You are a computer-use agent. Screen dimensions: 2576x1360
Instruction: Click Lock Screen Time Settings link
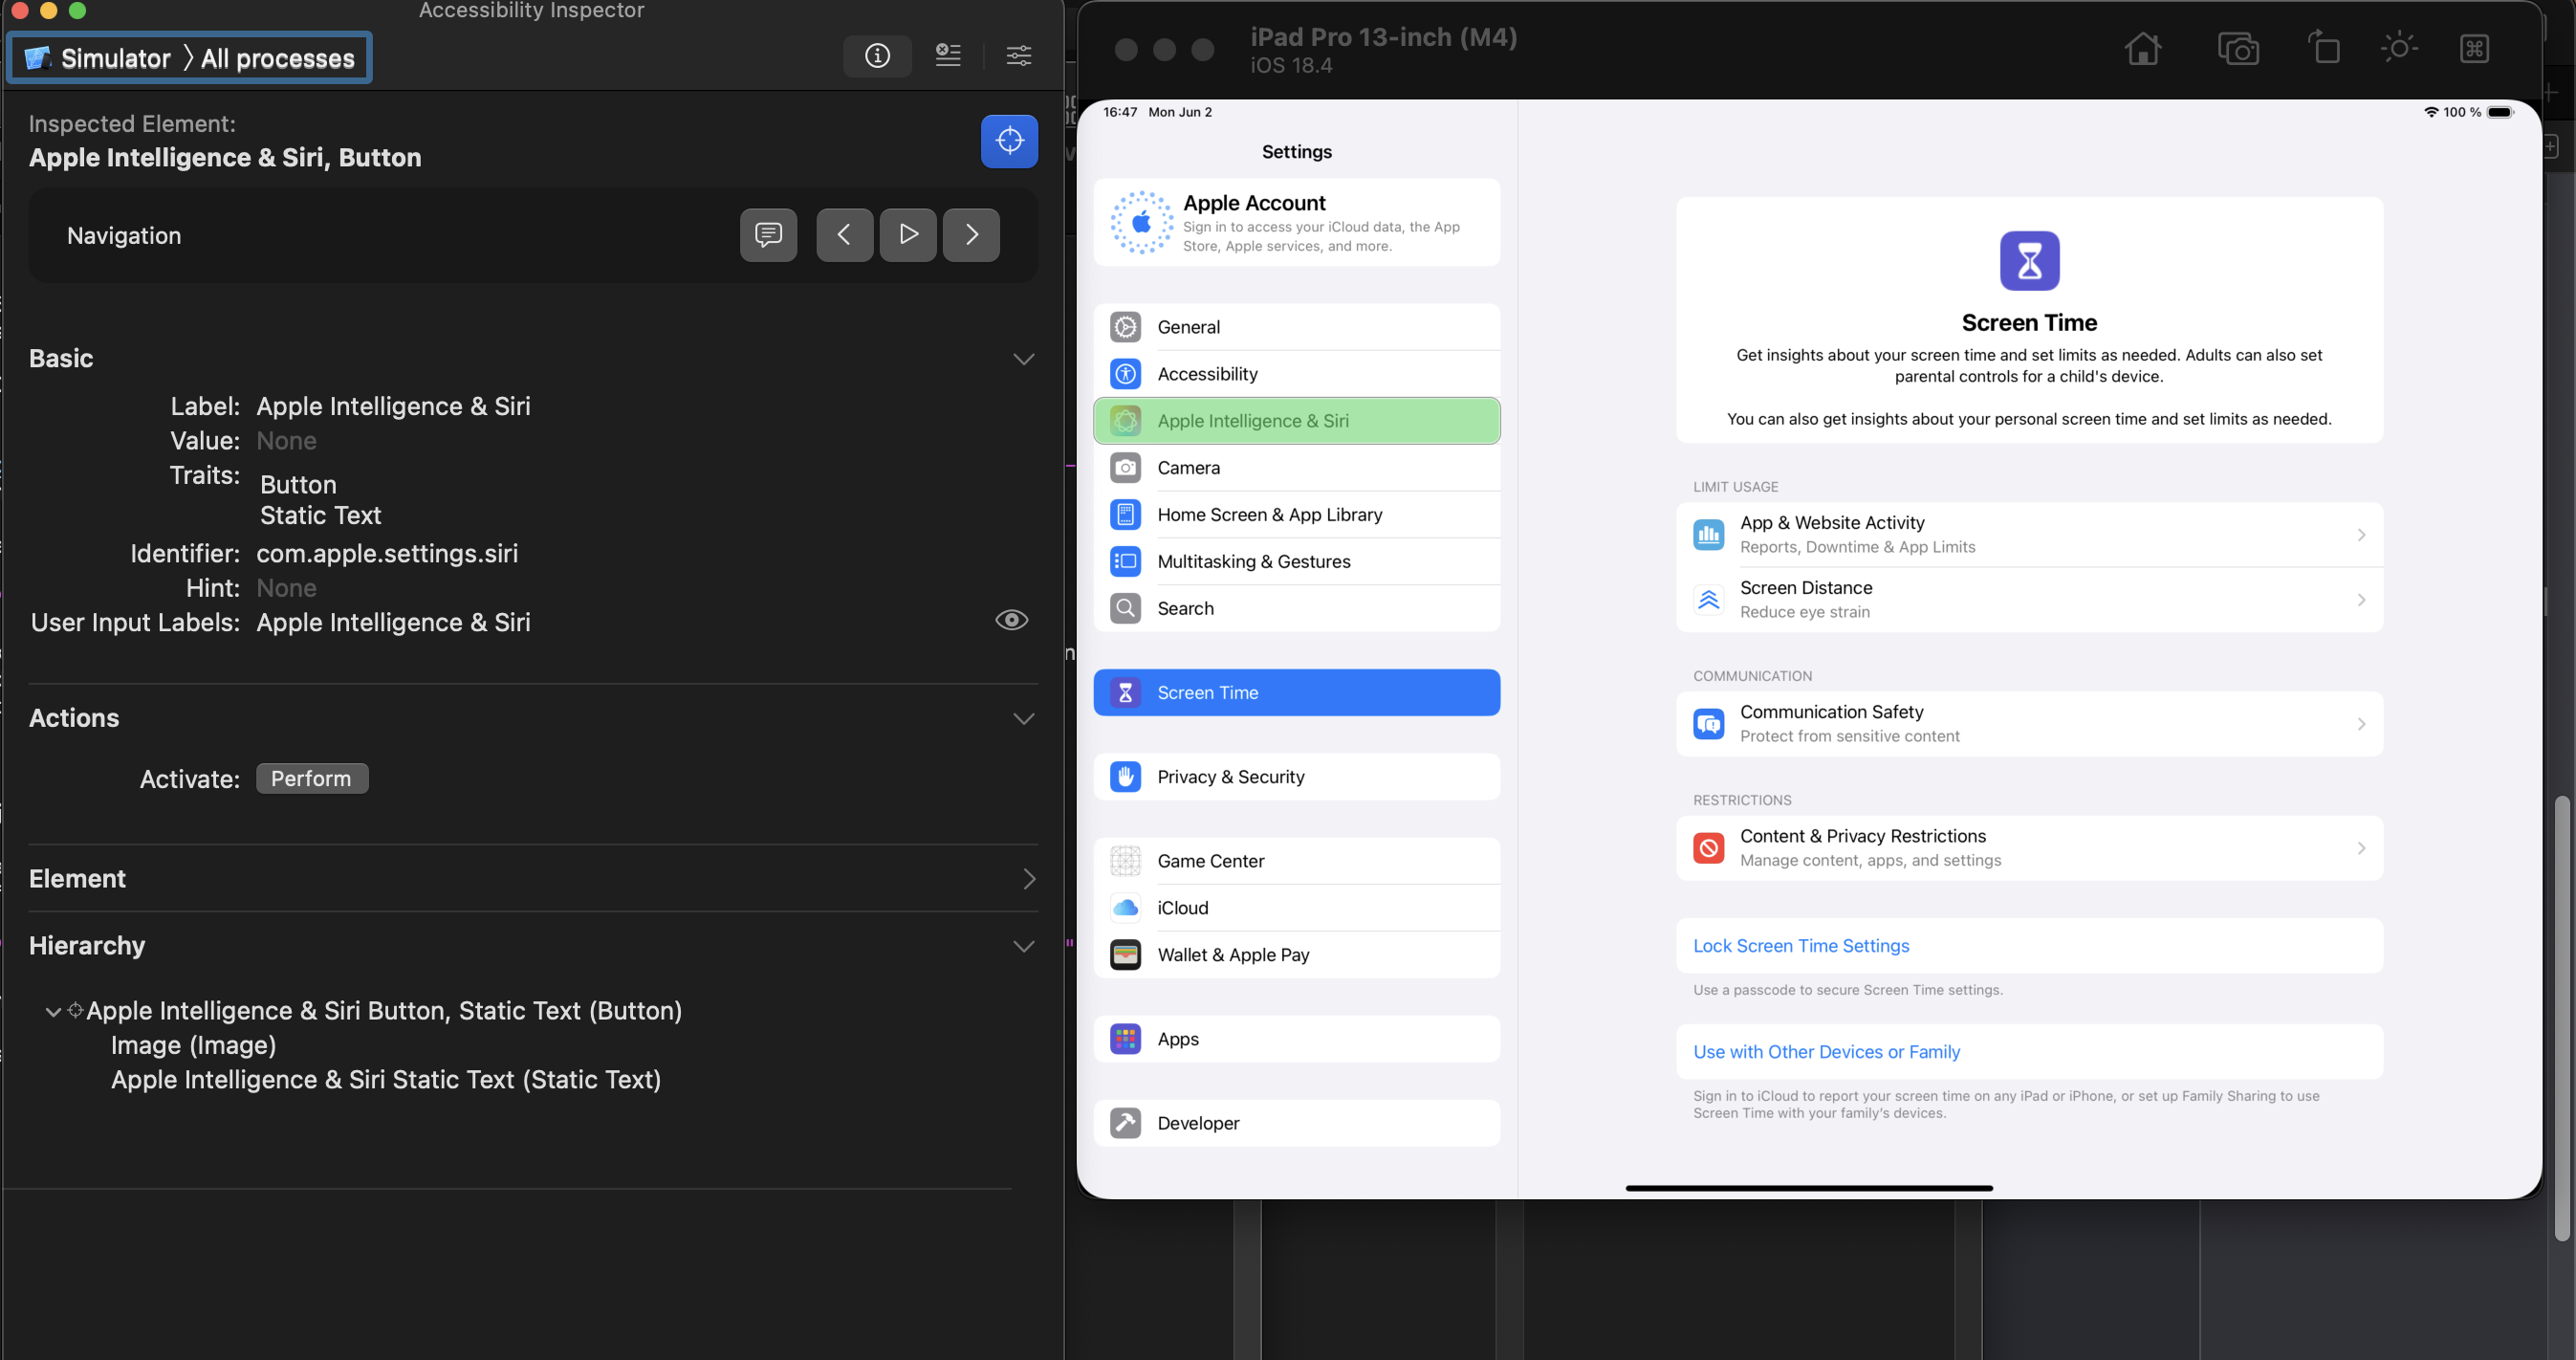[x=1800, y=946]
